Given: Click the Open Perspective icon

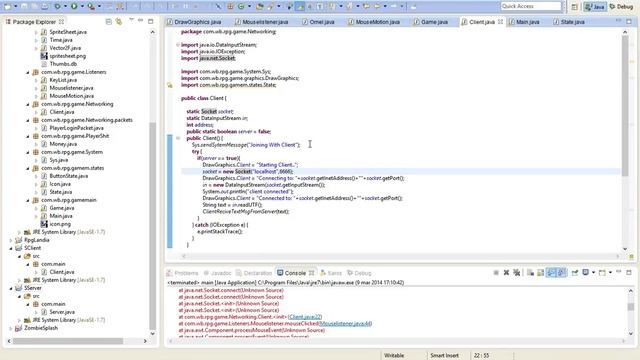Looking at the screenshot, I should coord(574,7).
